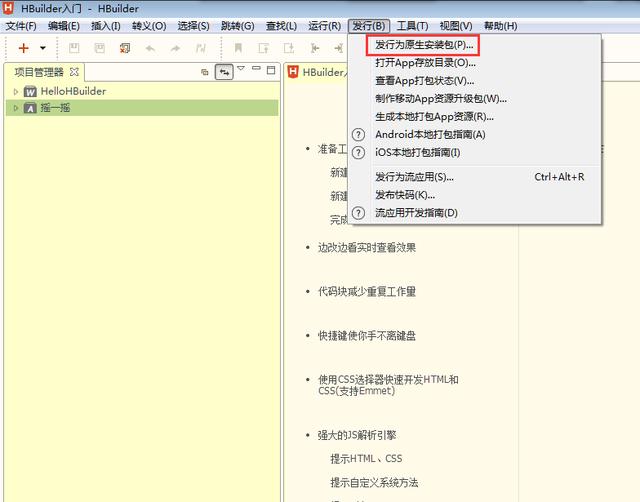Click the red plus New button
Viewport: 640px width, 502px height.
click(x=24, y=48)
